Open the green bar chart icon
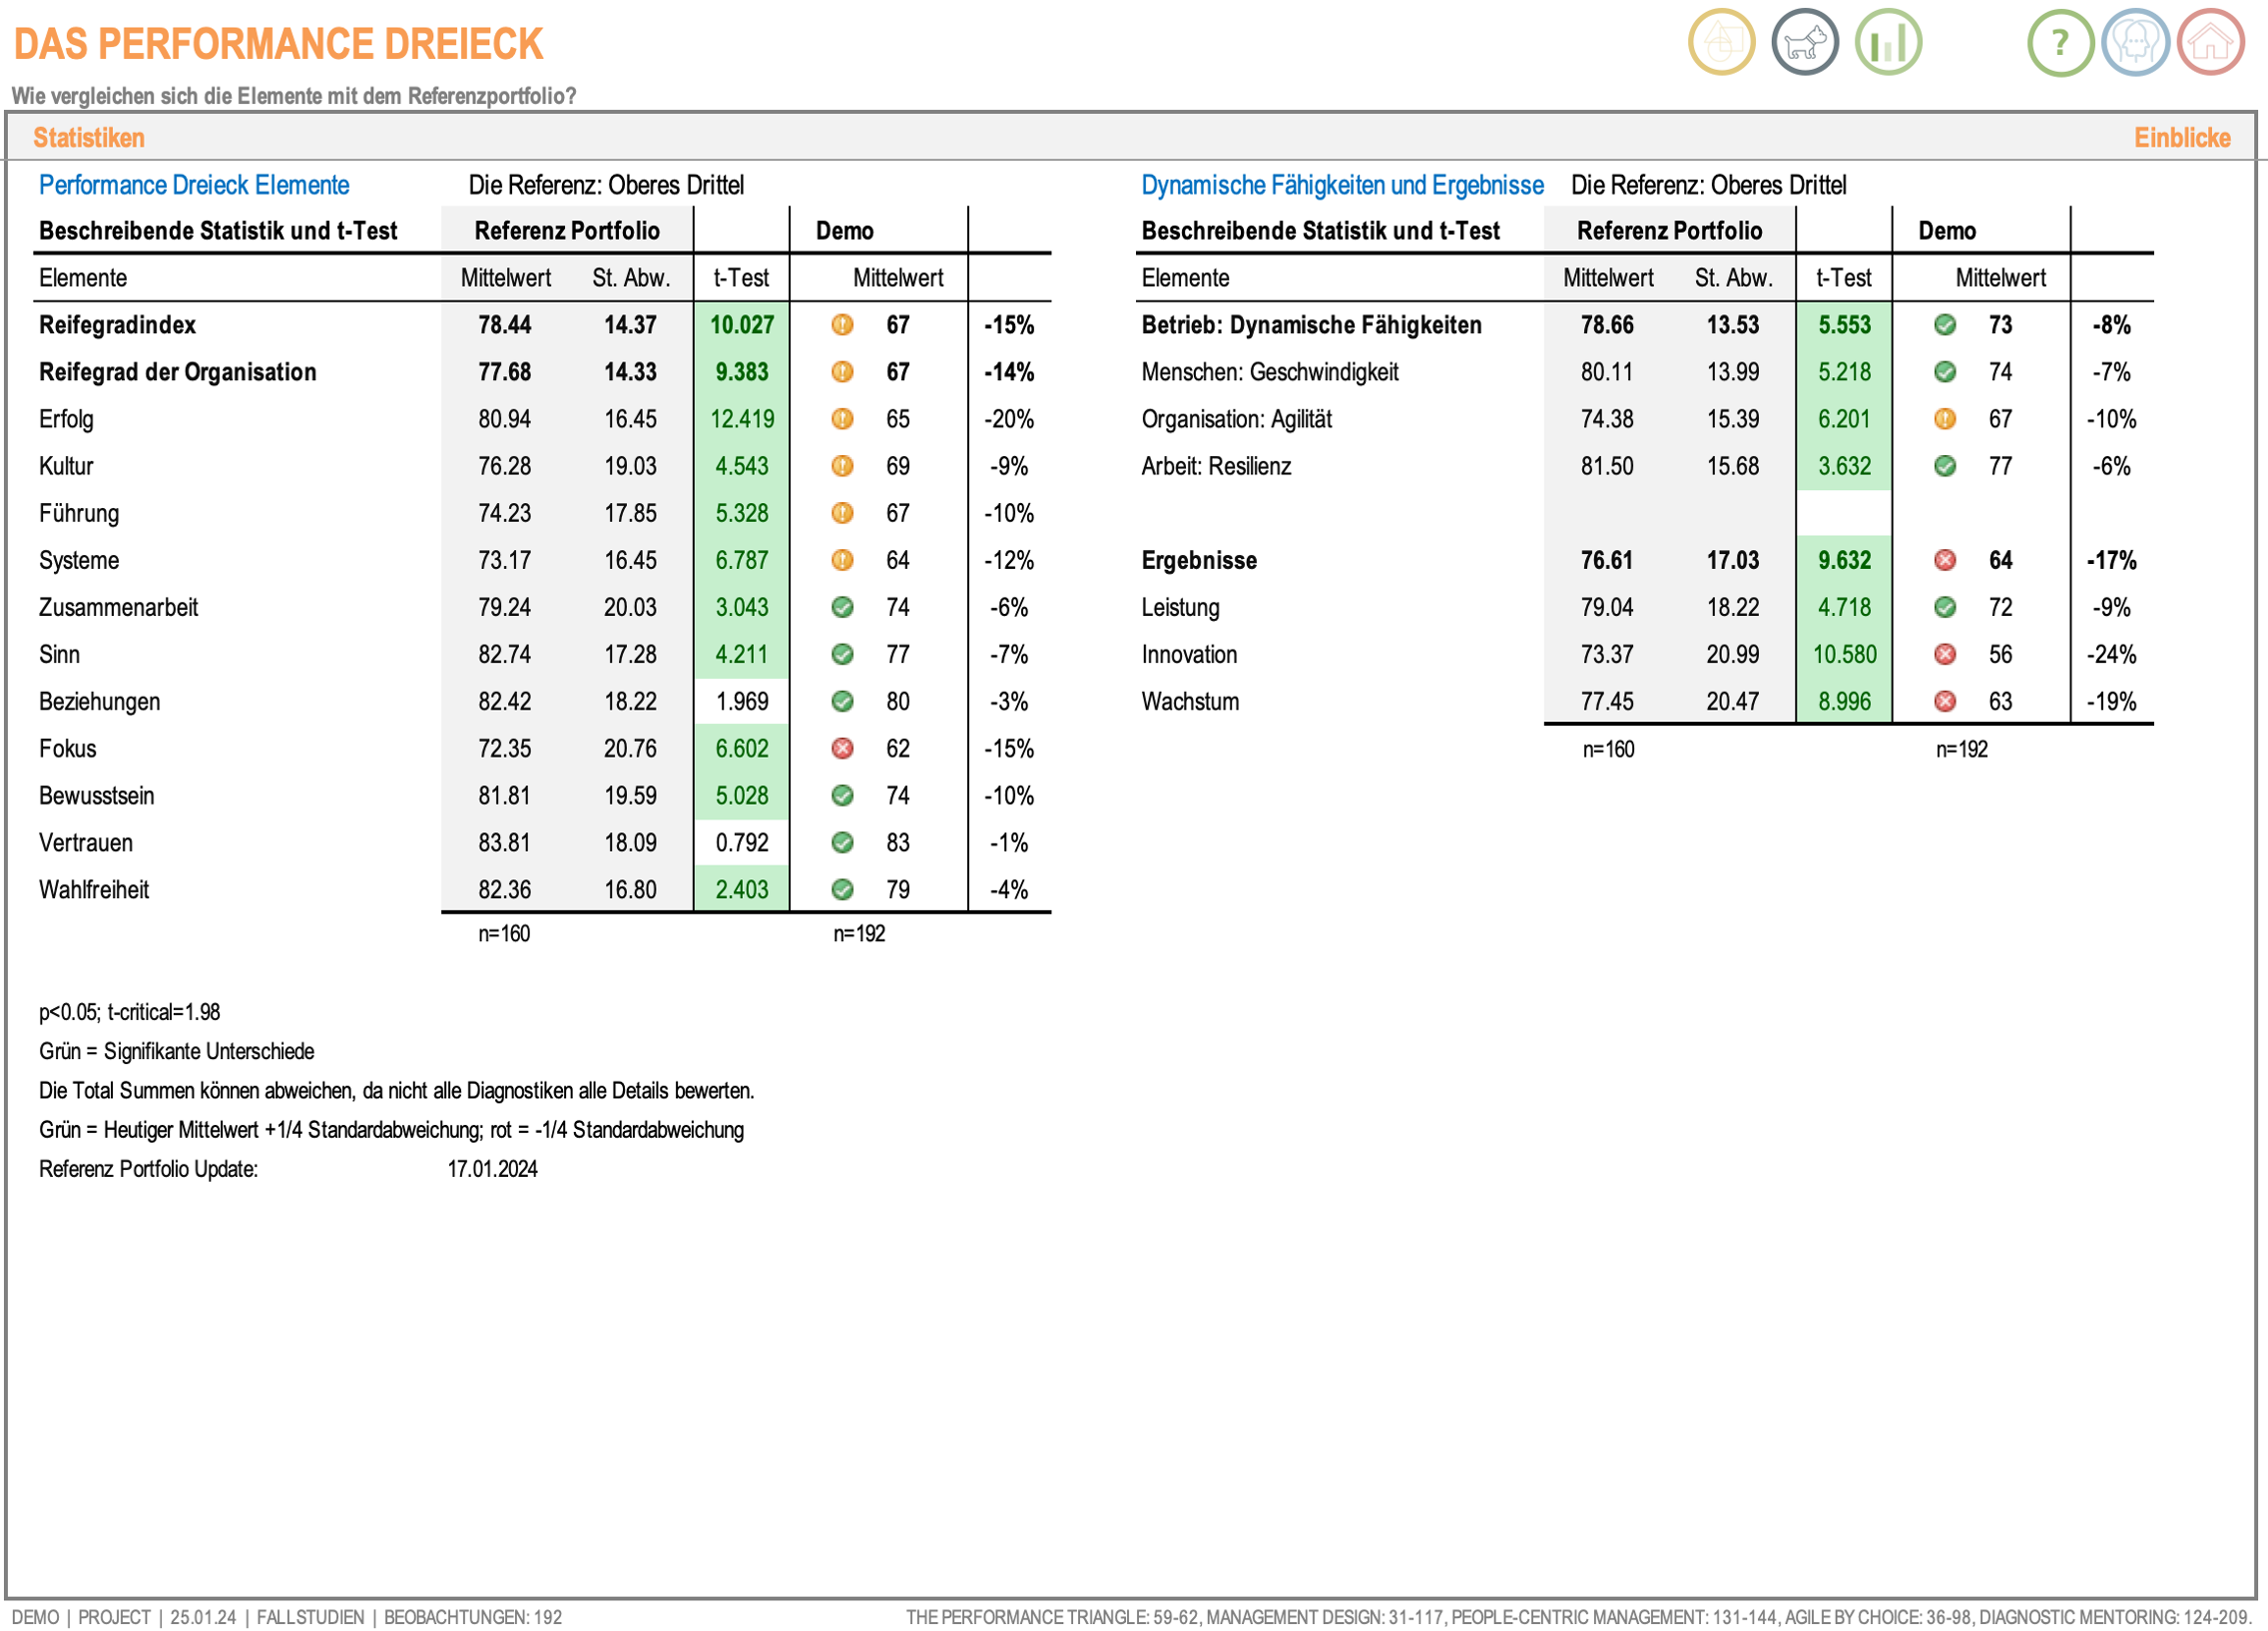 tap(1888, 42)
